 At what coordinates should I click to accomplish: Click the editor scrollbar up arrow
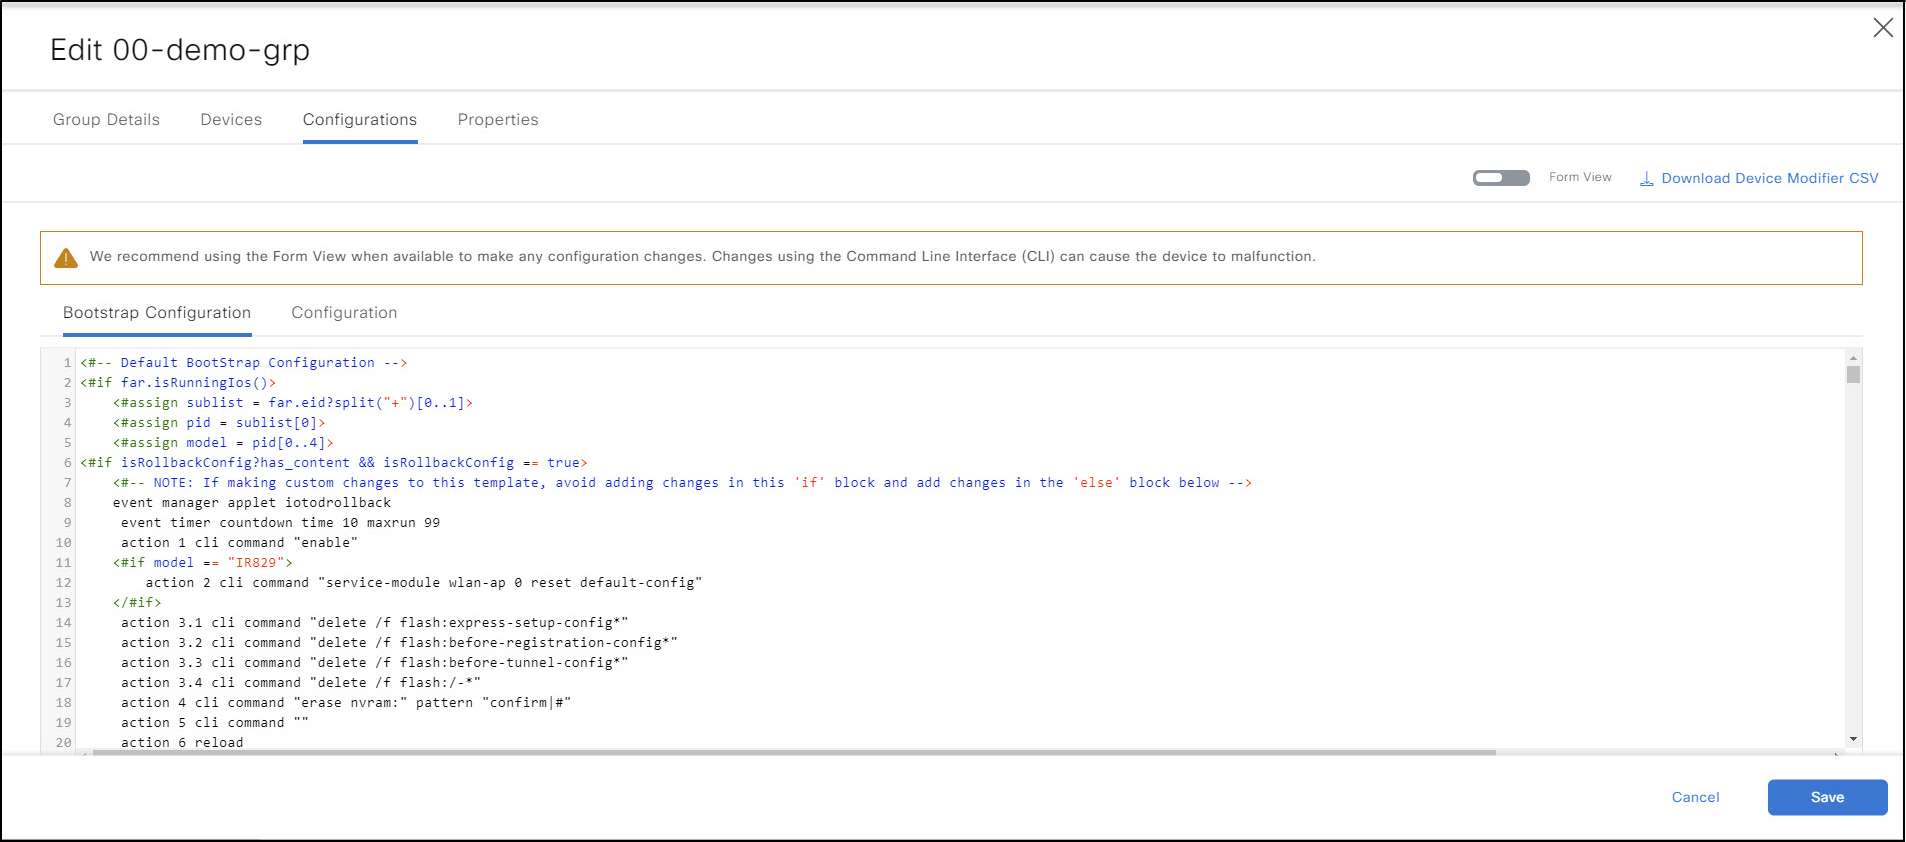1853,357
